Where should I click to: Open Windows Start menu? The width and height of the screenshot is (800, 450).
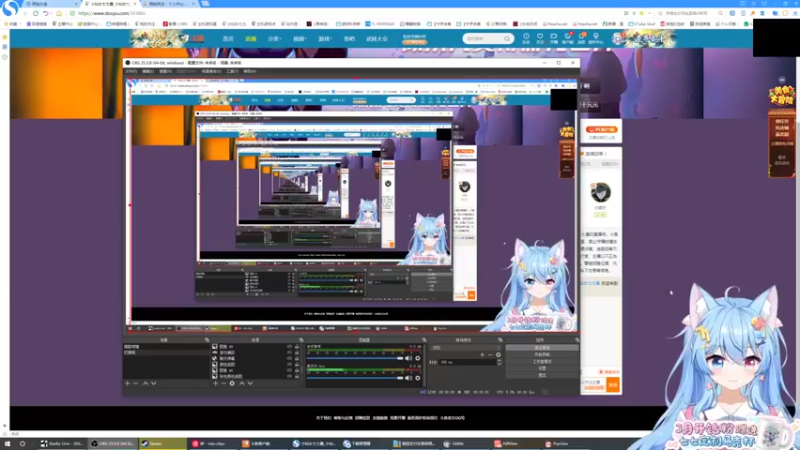[x=8, y=444]
